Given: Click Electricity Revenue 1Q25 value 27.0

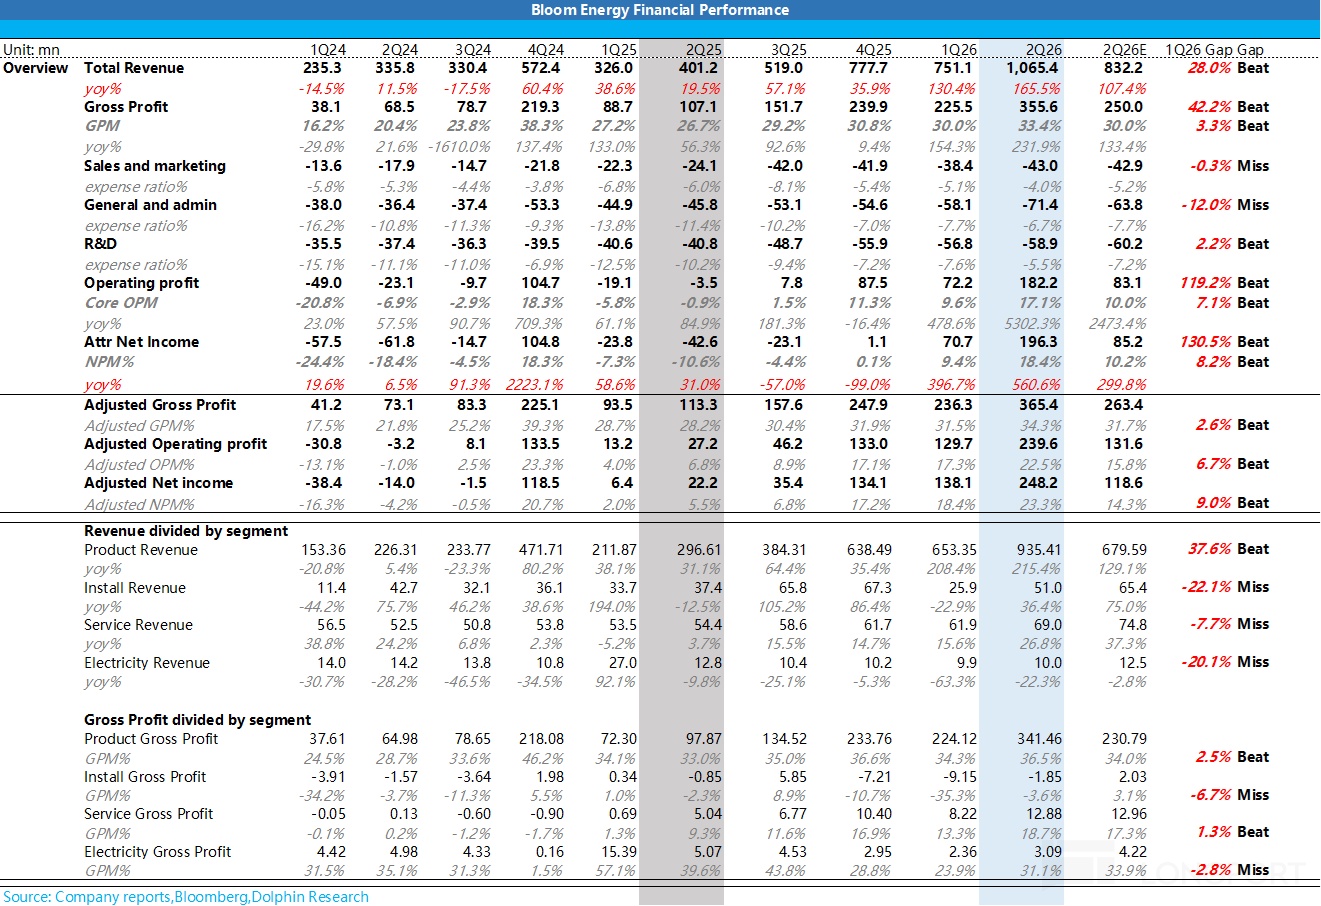Looking at the screenshot, I should pyautogui.click(x=623, y=663).
